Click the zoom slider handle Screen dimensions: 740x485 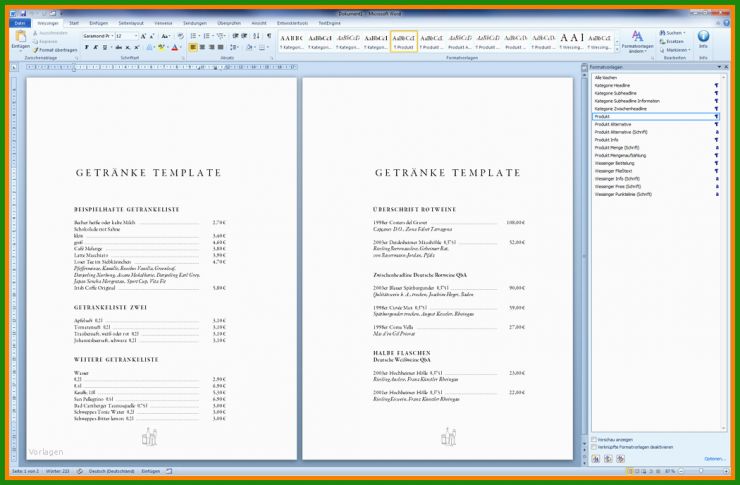[x=701, y=471]
